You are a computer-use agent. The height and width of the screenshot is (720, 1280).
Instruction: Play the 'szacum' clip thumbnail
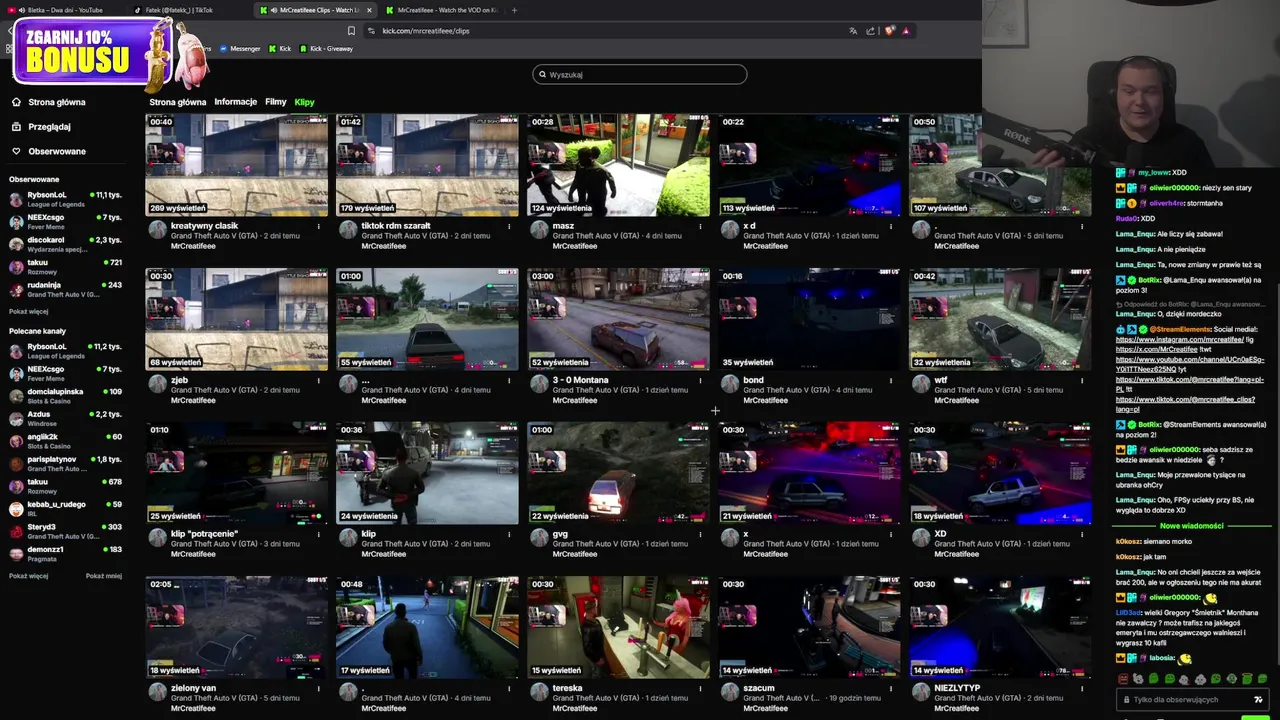(809, 627)
